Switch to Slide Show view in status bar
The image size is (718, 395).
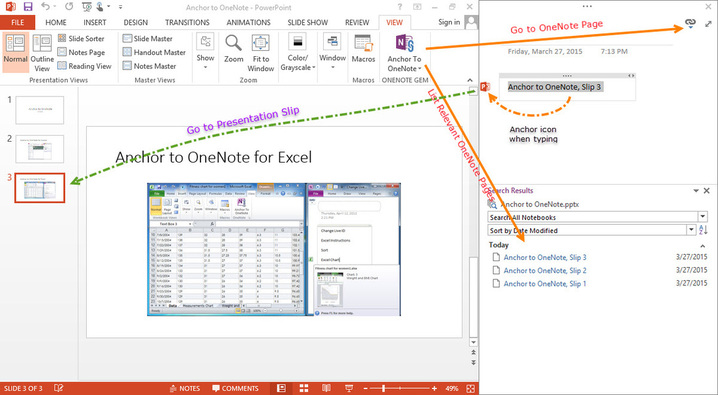[x=348, y=388]
